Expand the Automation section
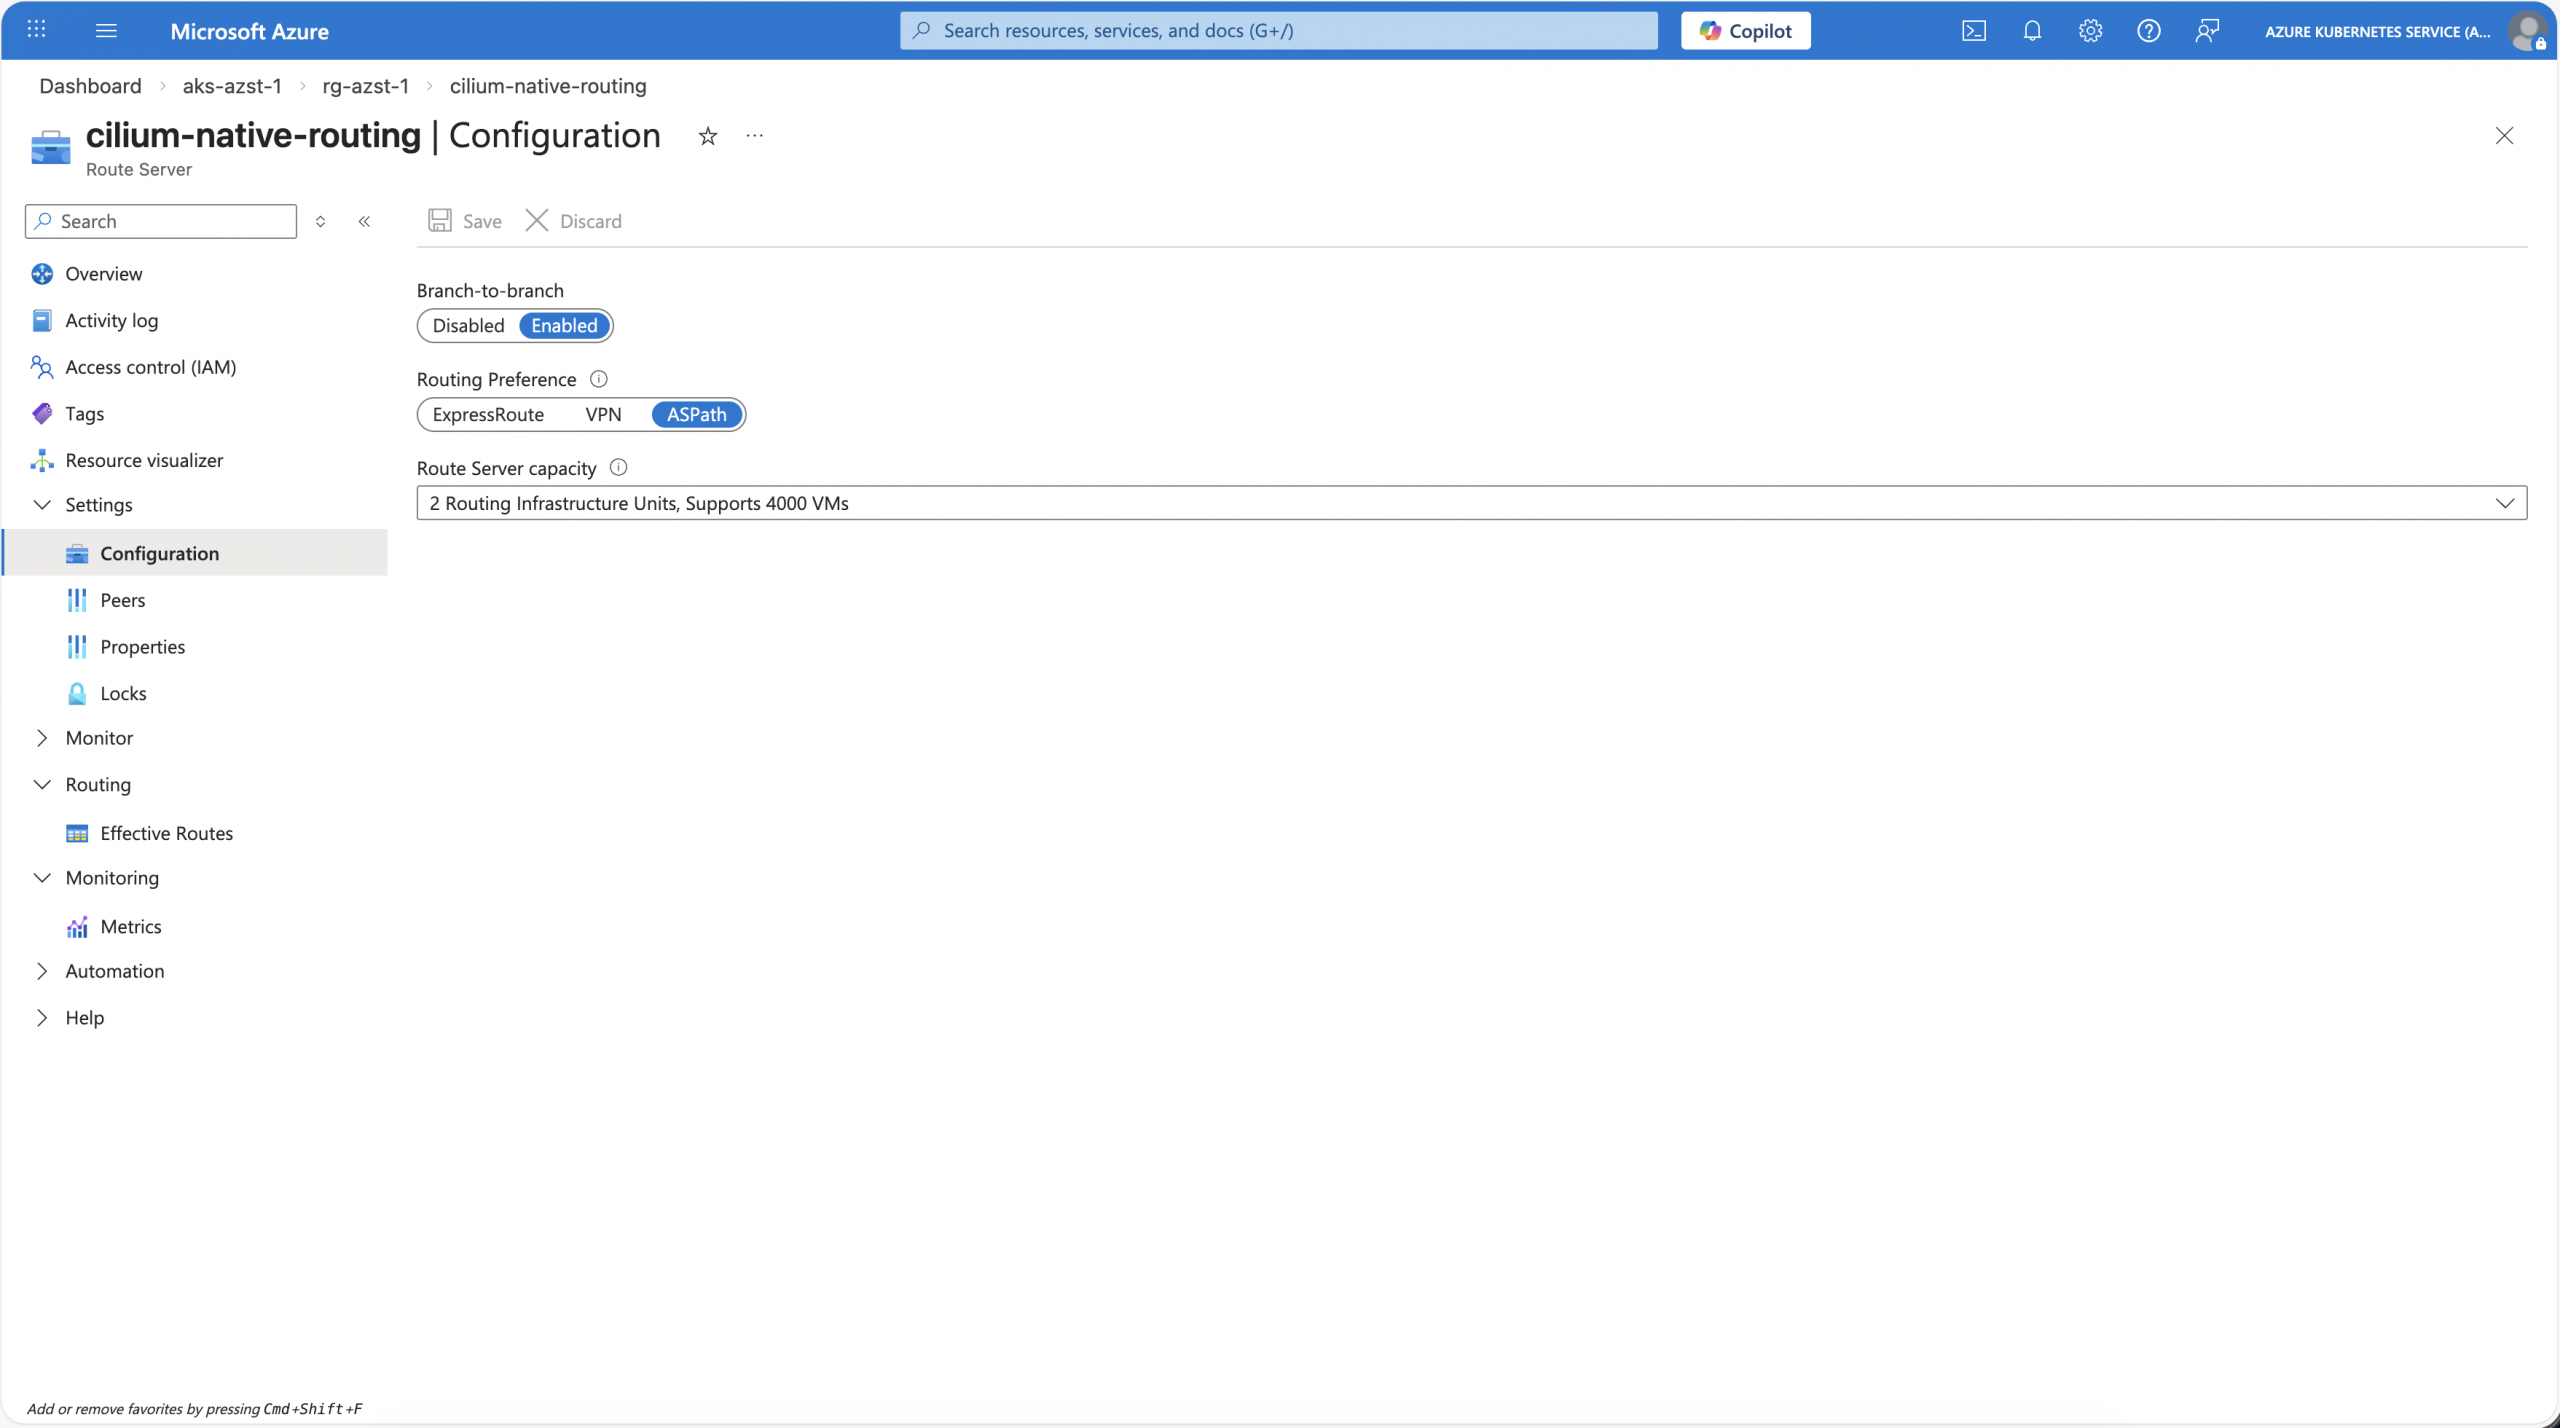Image resolution: width=2560 pixels, height=1428 pixels. tap(114, 971)
